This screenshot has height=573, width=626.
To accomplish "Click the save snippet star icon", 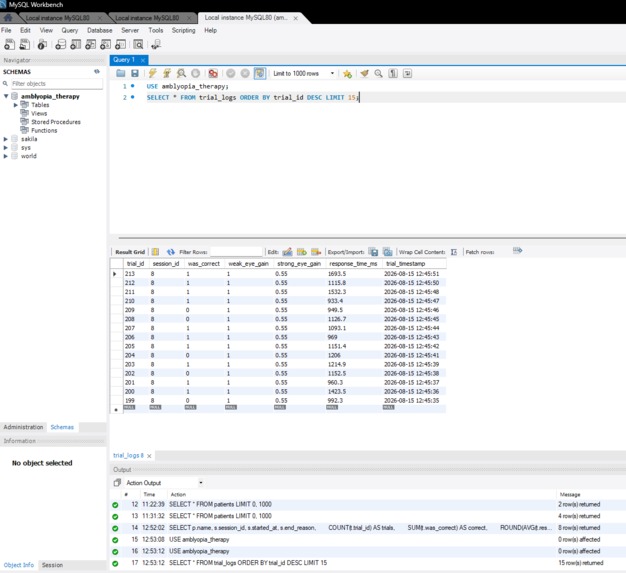I will click(x=347, y=73).
